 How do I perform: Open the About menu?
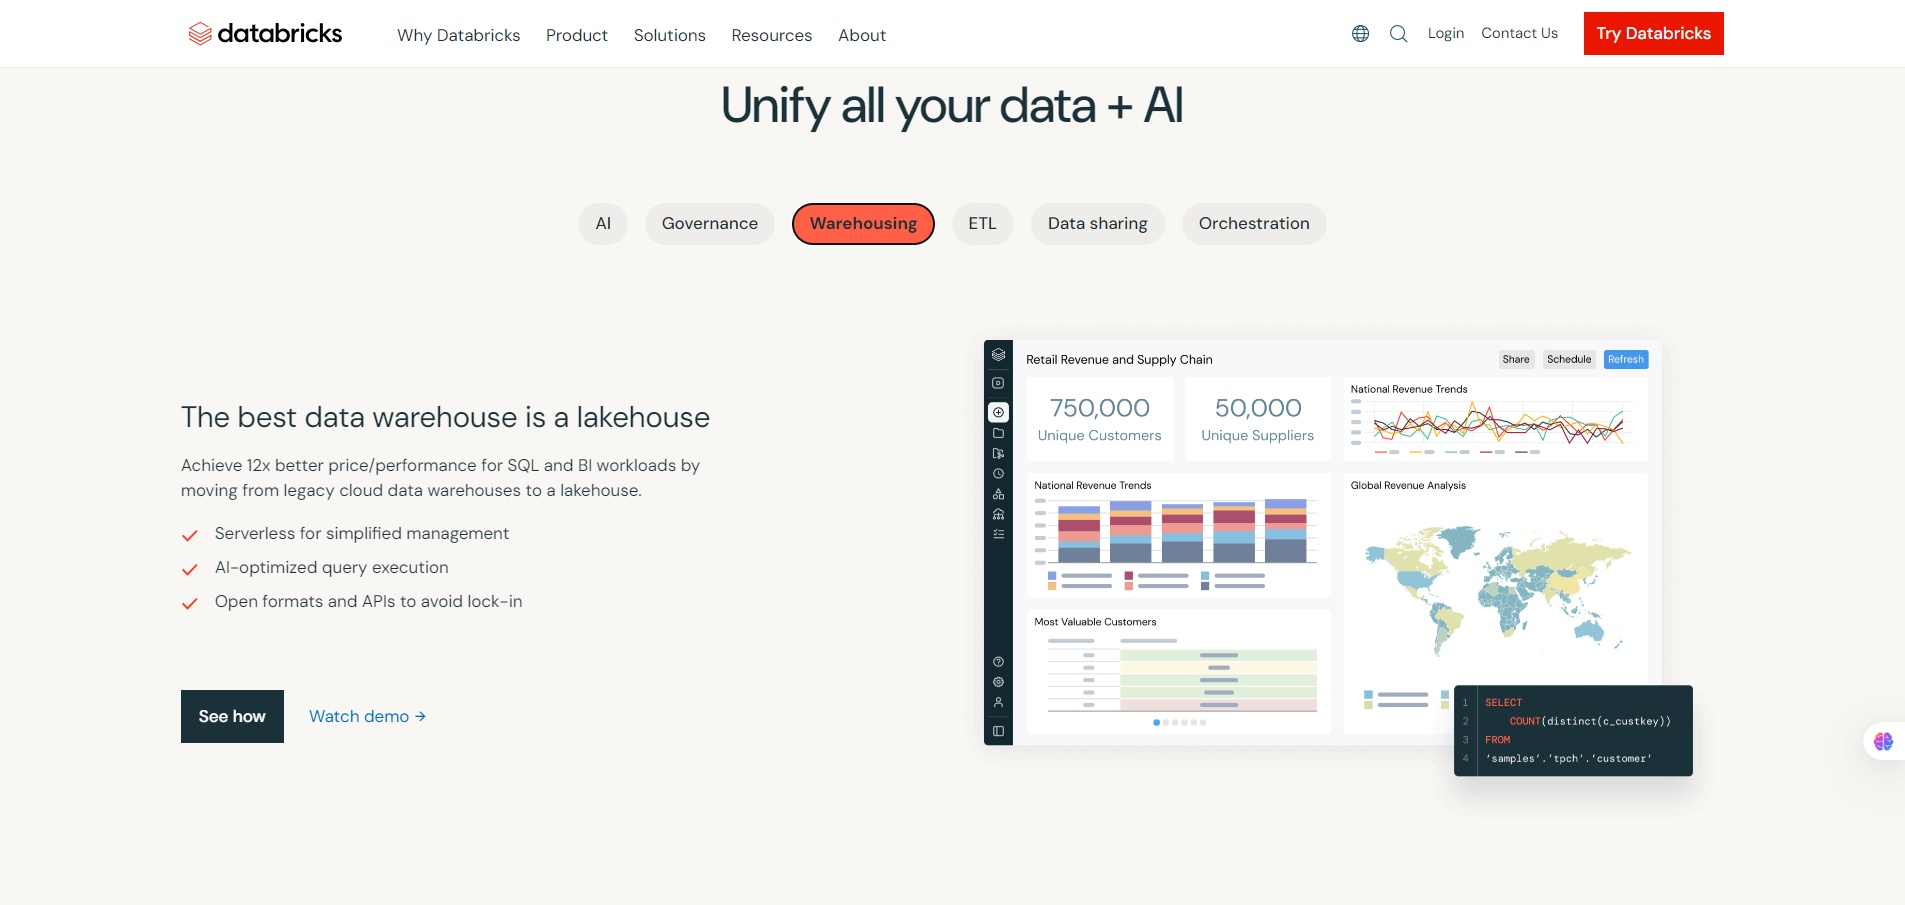coord(862,35)
